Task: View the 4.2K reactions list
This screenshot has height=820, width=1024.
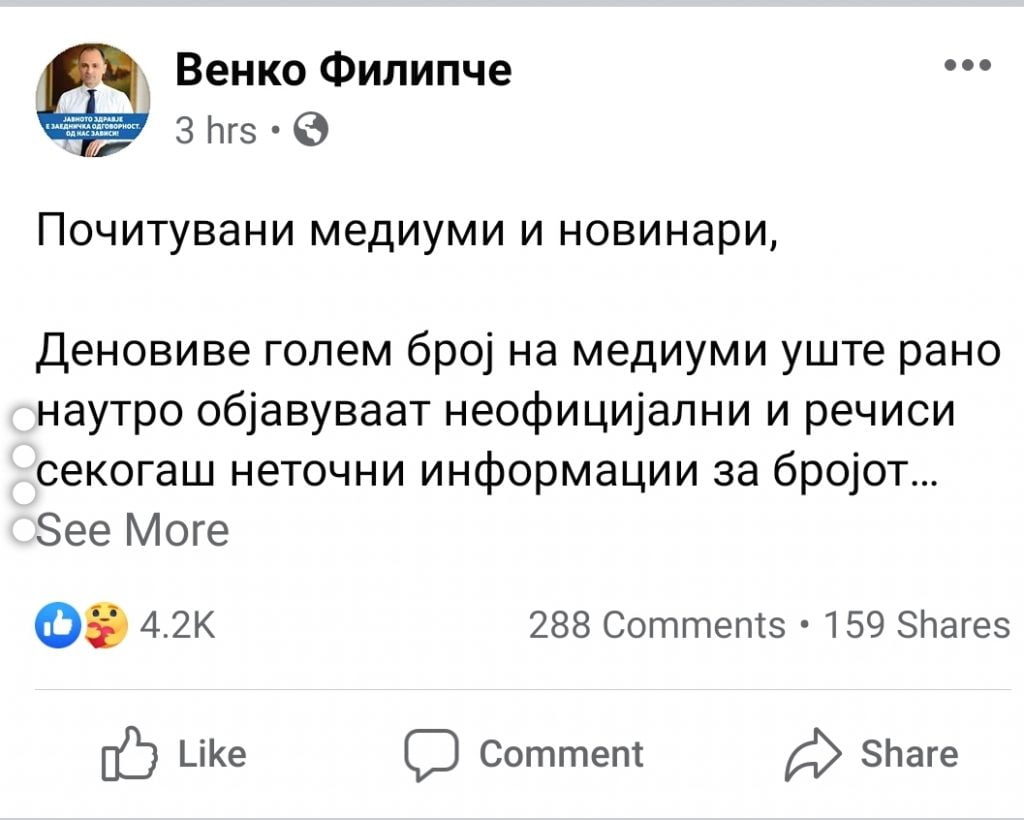Action: (177, 626)
